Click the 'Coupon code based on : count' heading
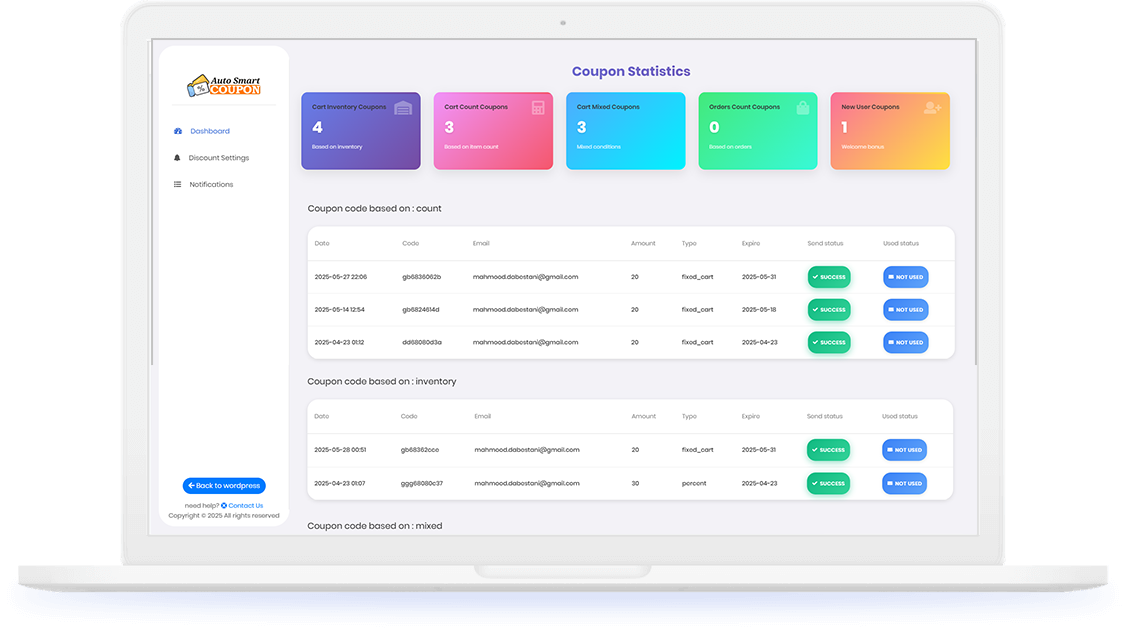Screen dimensions: 1126x630 [x=374, y=208]
